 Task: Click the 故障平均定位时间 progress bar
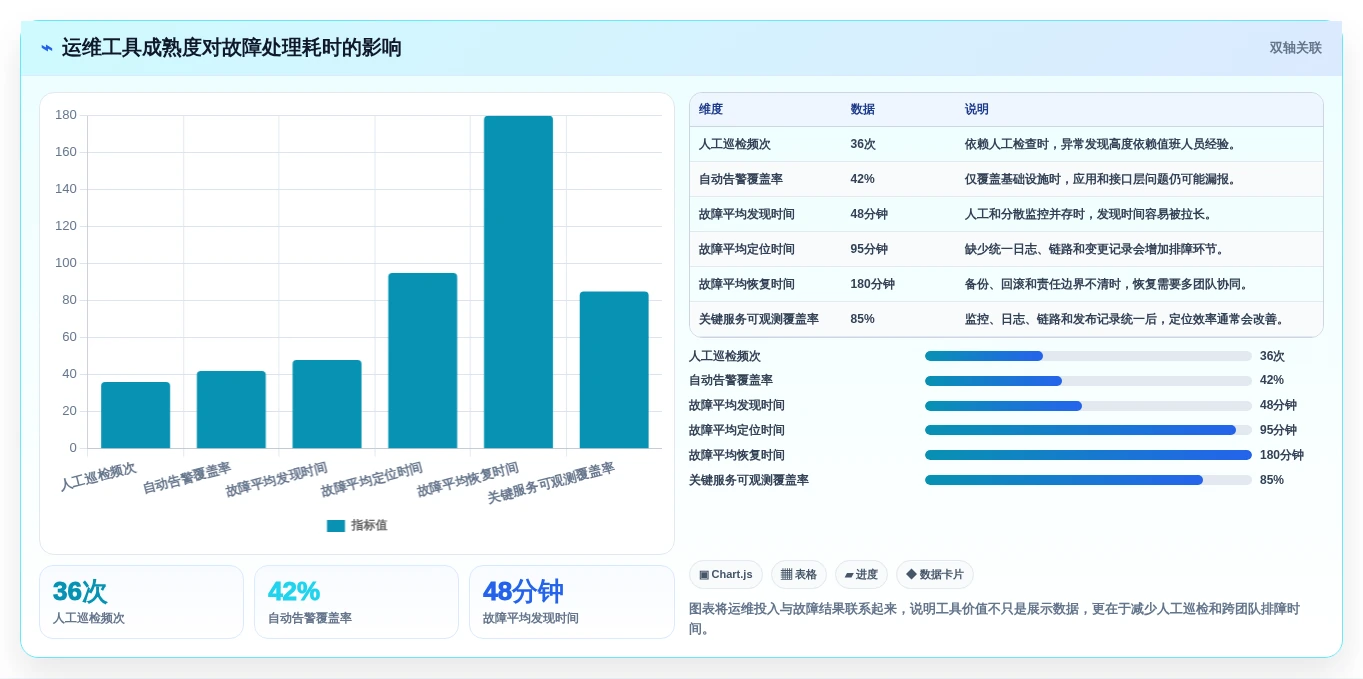1088,430
